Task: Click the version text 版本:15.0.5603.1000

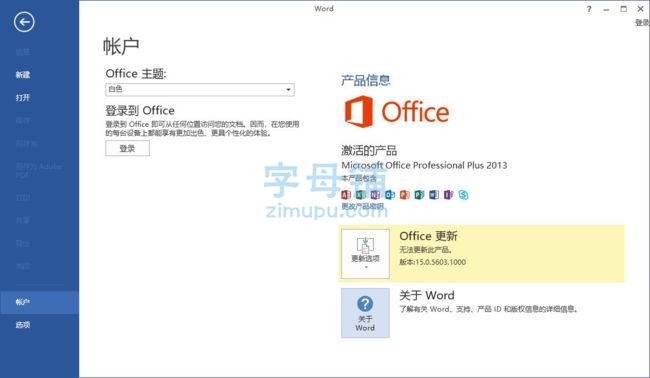Action: click(432, 262)
